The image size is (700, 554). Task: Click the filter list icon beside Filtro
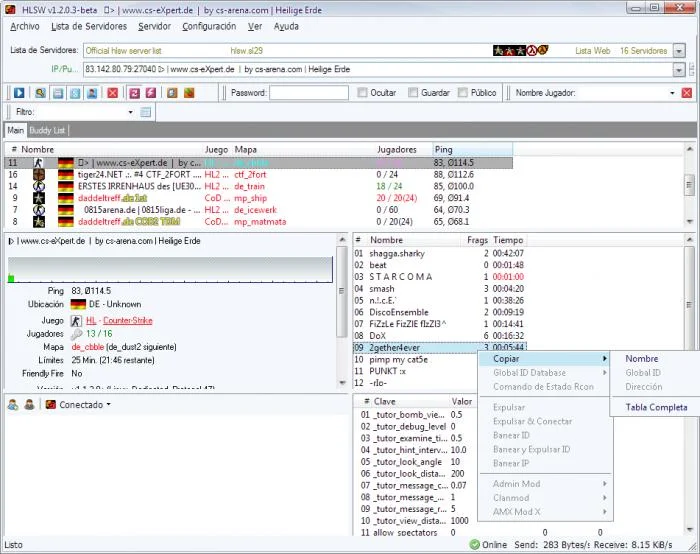click(x=145, y=112)
